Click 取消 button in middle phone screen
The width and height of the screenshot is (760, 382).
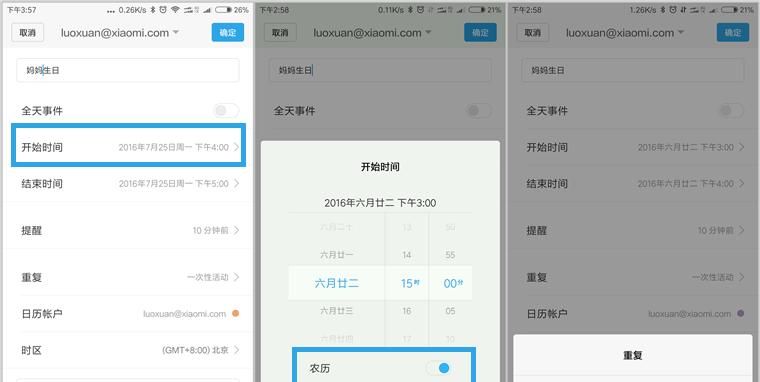pos(280,32)
